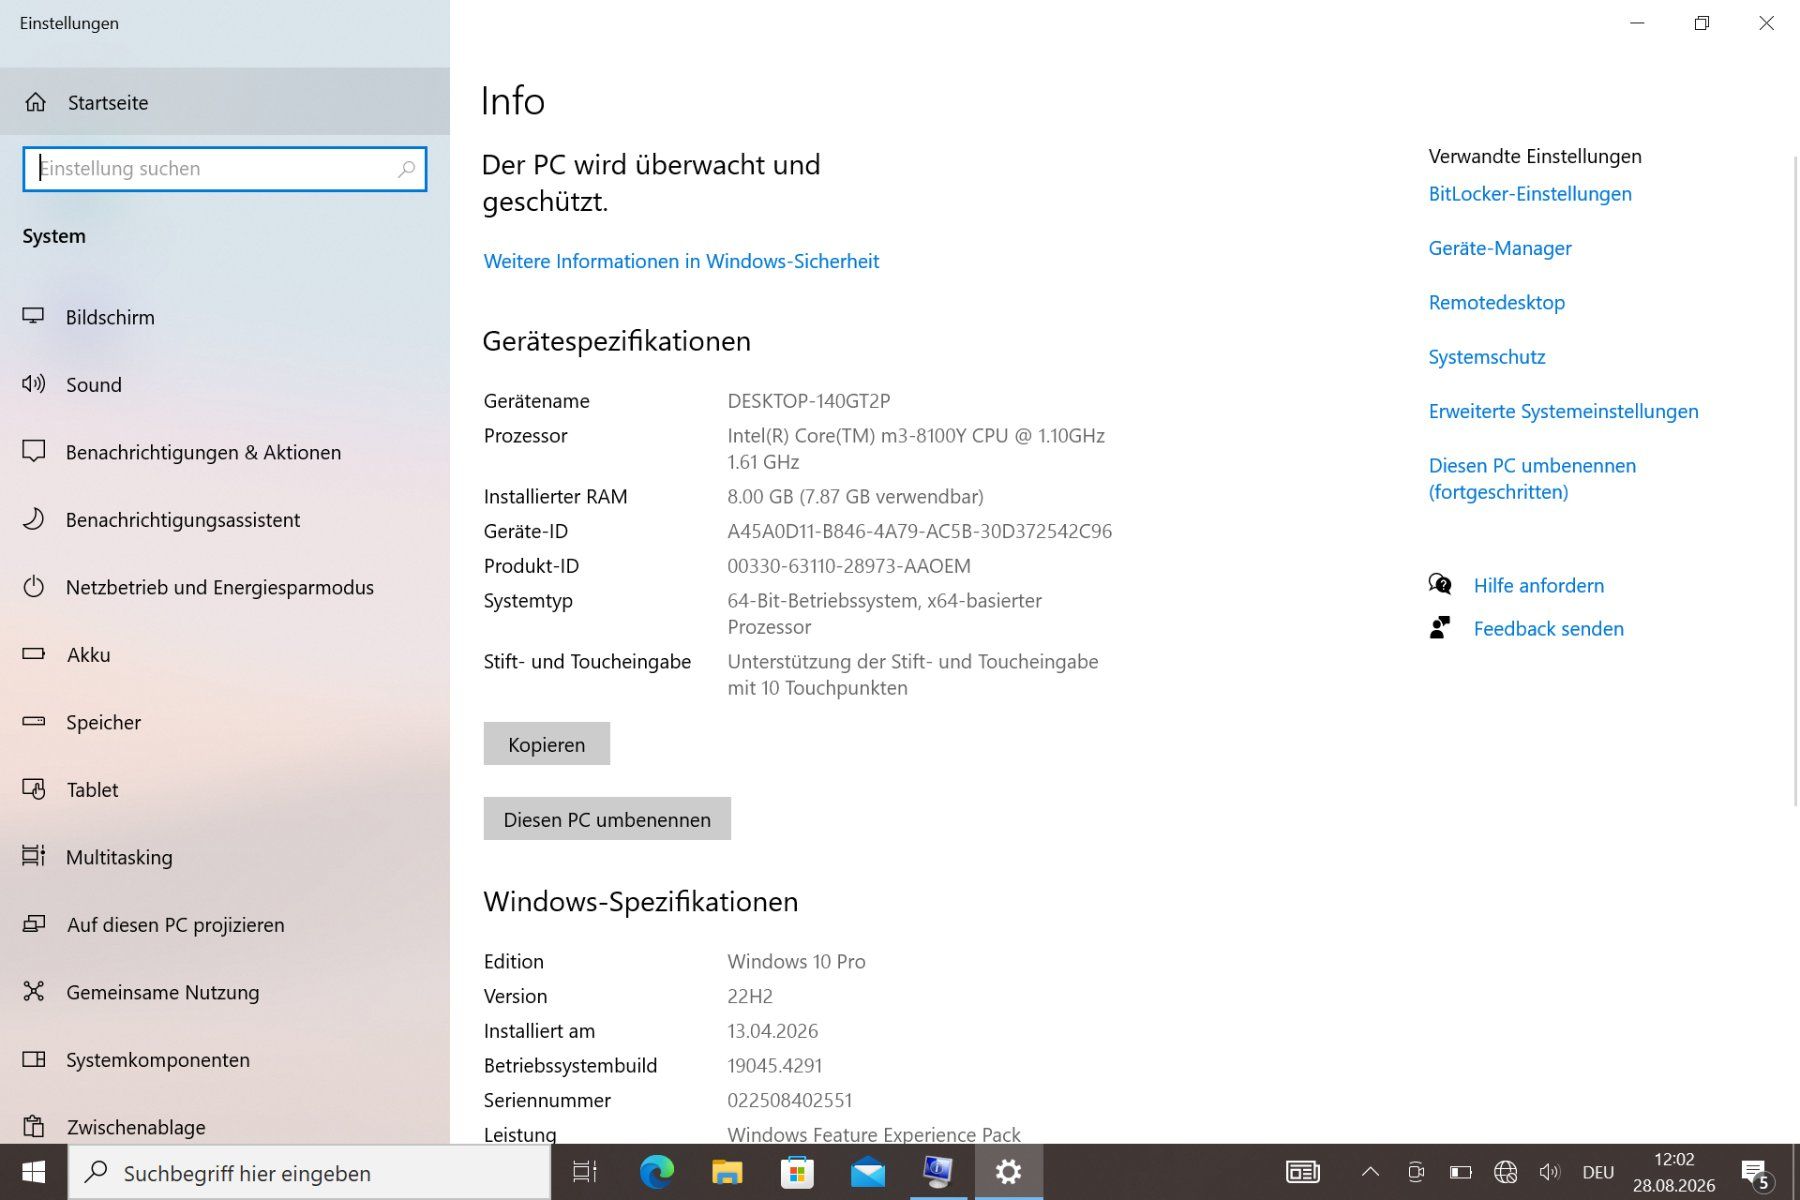Click the Speicher drive icon
1800x1200 pixels.
coord(34,721)
